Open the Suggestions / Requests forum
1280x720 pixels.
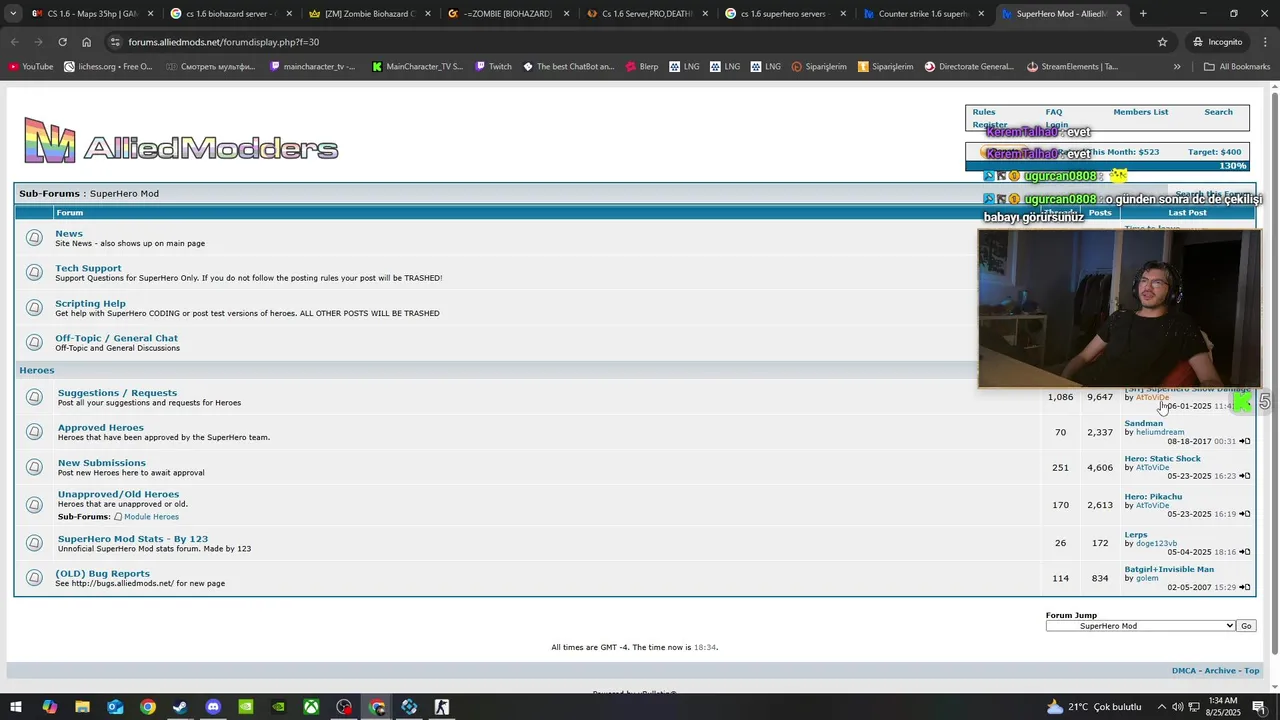[117, 393]
